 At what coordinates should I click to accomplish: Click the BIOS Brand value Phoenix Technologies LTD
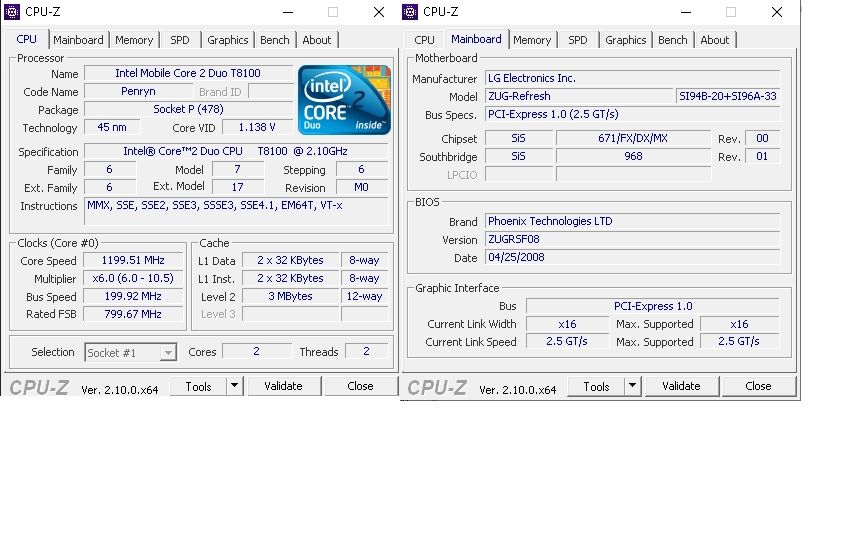(633, 222)
